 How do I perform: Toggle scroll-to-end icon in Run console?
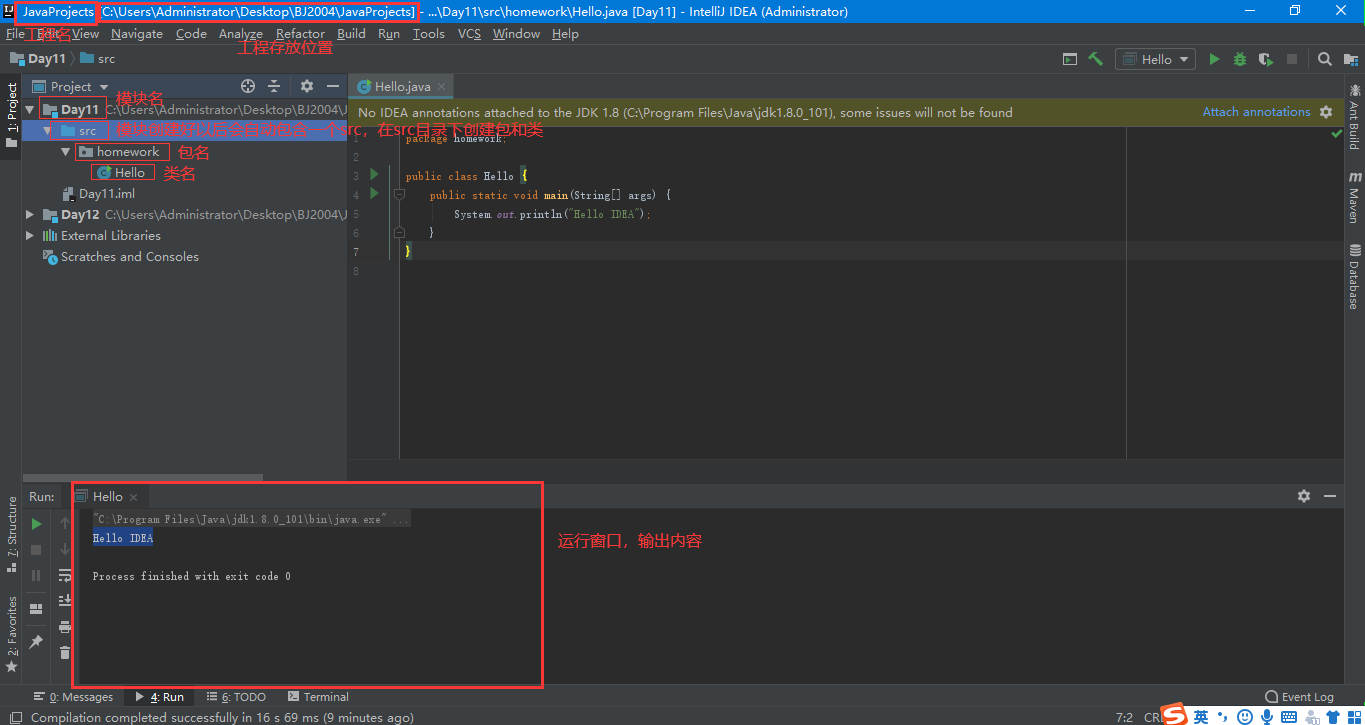[65, 601]
